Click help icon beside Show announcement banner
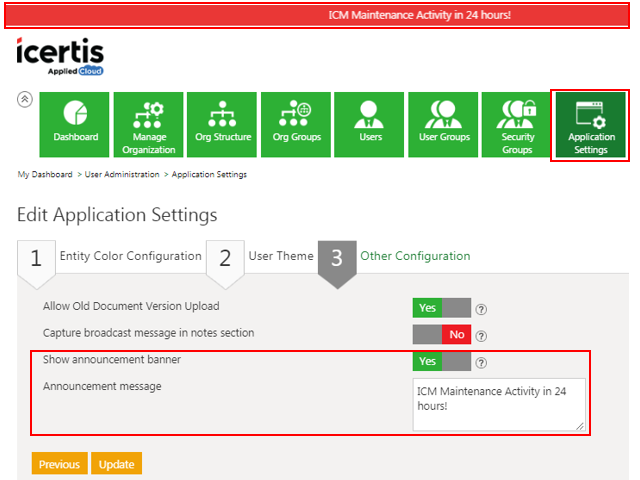The width and height of the screenshot is (640, 480). coord(481,362)
